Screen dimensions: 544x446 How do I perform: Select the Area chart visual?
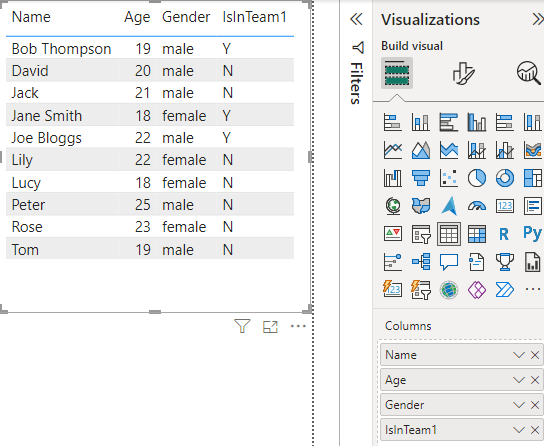pos(421,150)
